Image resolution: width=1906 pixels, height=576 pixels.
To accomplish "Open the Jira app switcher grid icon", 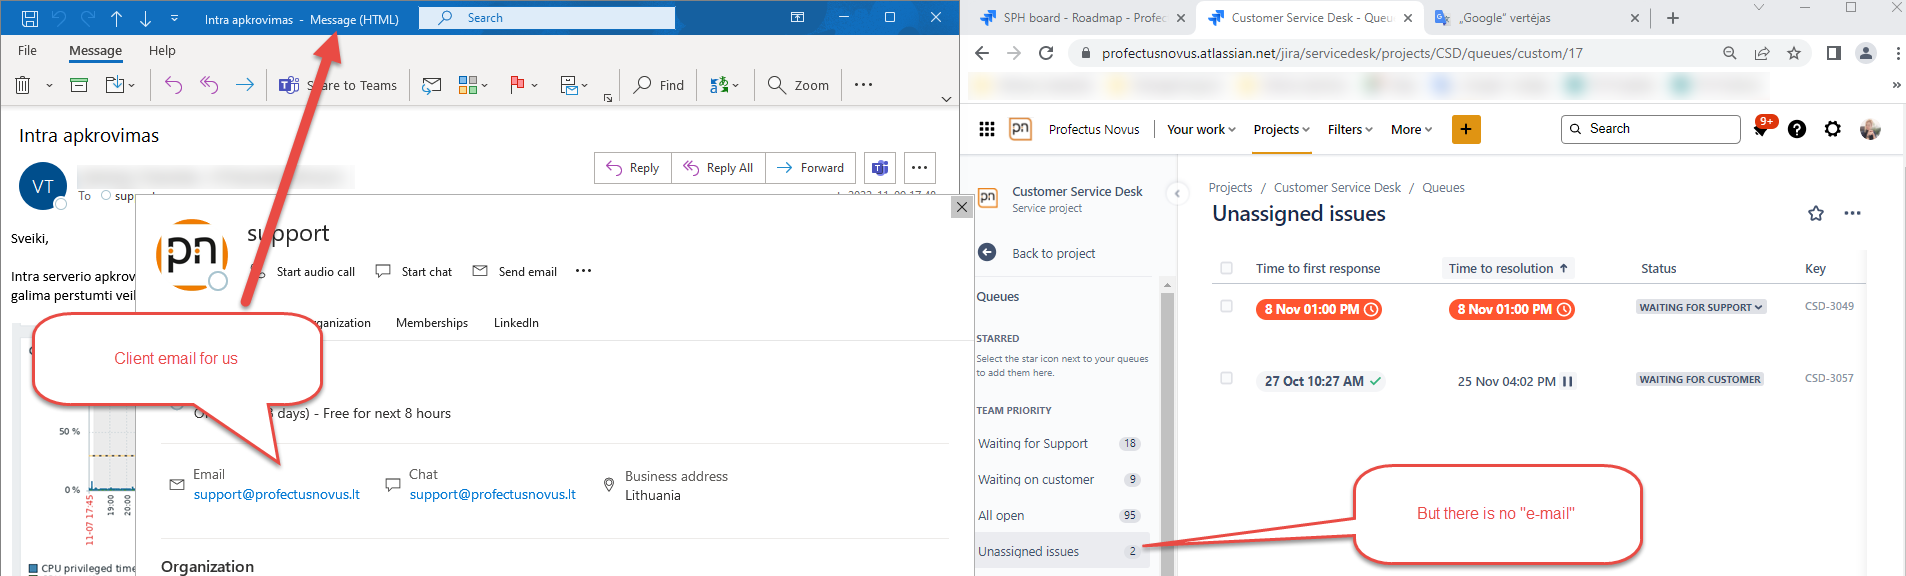I will (x=987, y=129).
